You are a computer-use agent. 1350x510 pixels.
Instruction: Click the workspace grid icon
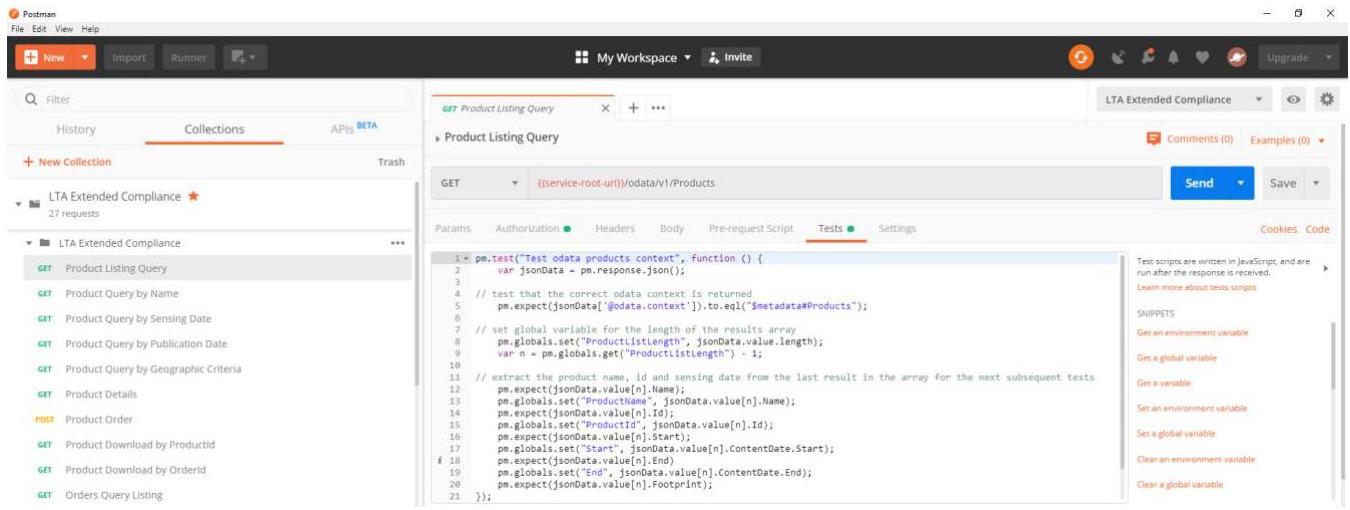tap(582, 58)
